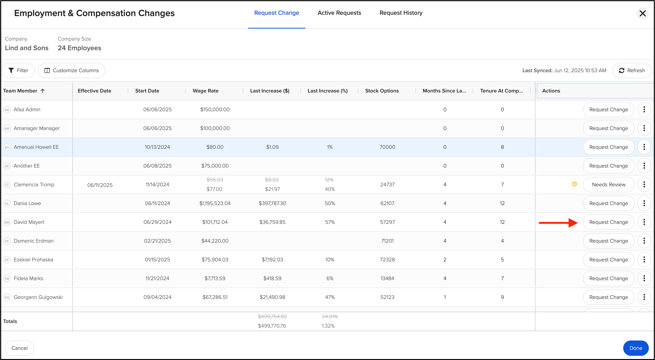Switch to the Request Change tab

277,13
